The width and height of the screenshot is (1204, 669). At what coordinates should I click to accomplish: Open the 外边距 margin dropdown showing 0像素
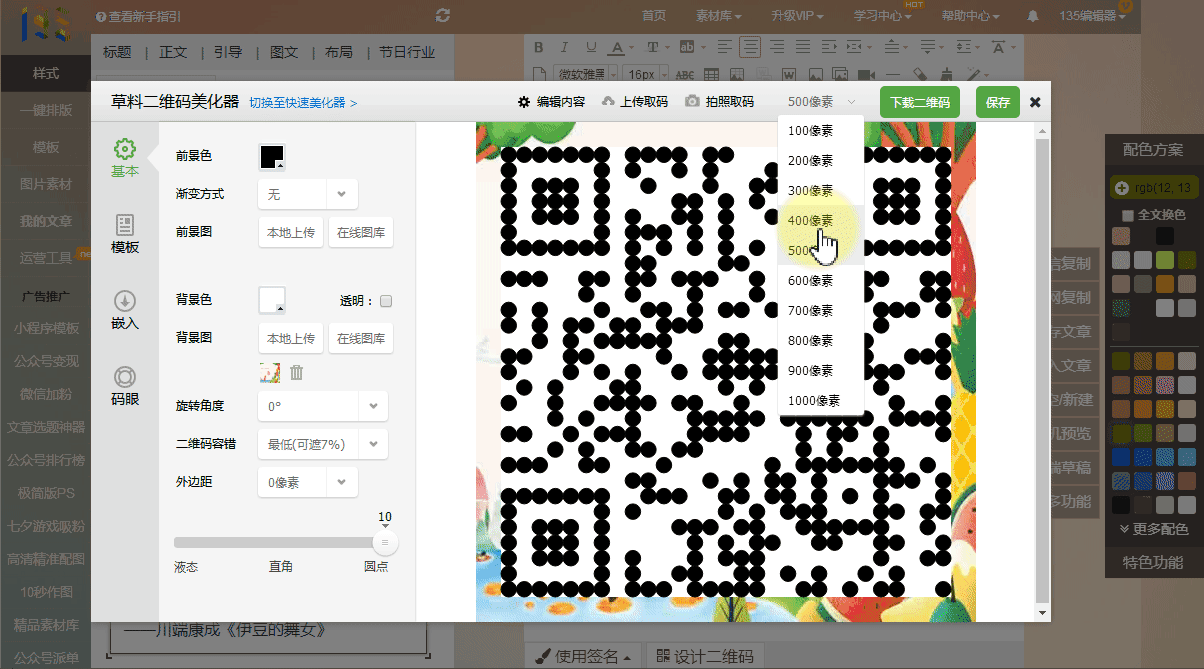307,482
